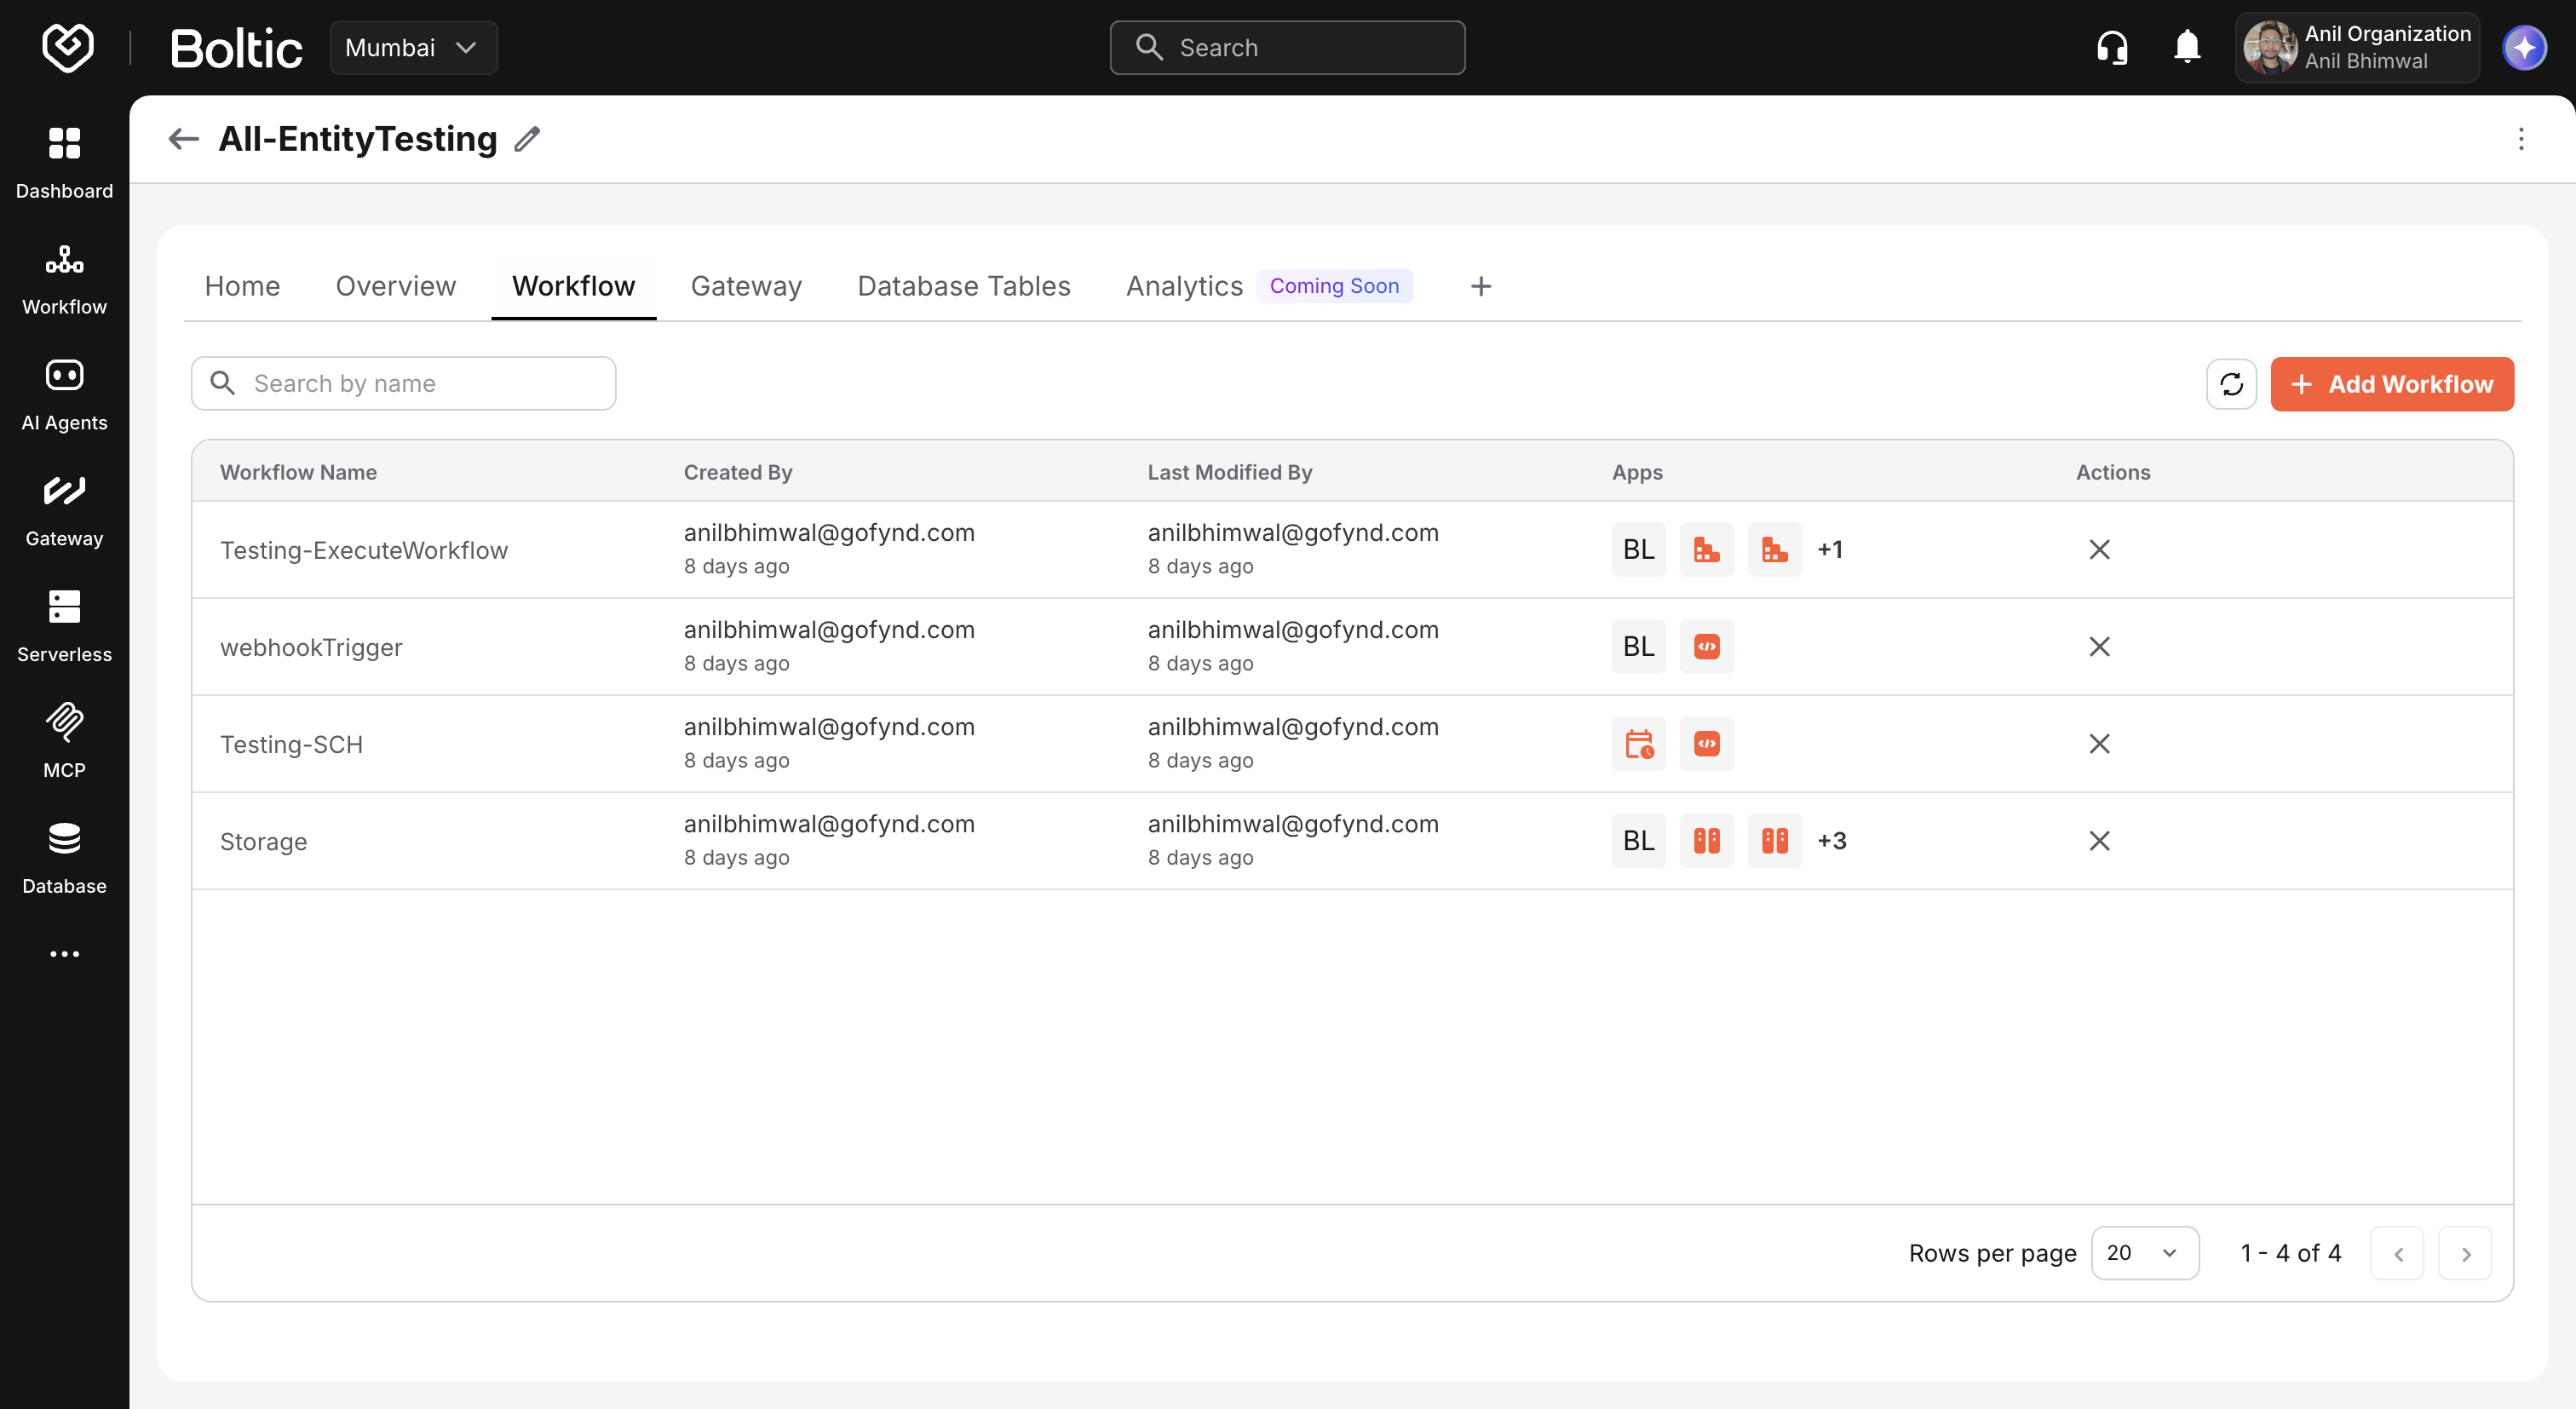Click the code app icon in Testing-SCH row

1706,743
